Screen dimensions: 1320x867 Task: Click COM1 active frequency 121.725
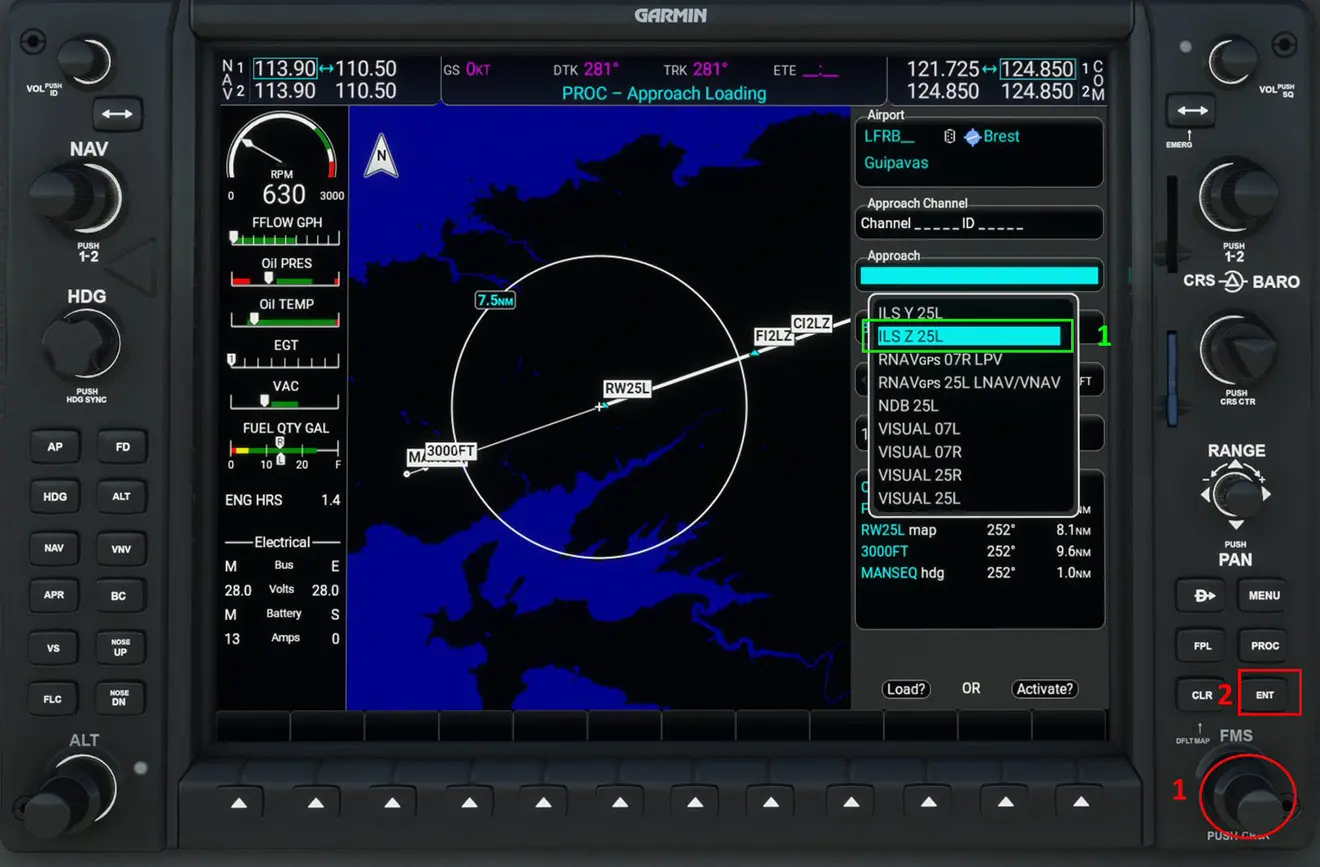pos(943,69)
